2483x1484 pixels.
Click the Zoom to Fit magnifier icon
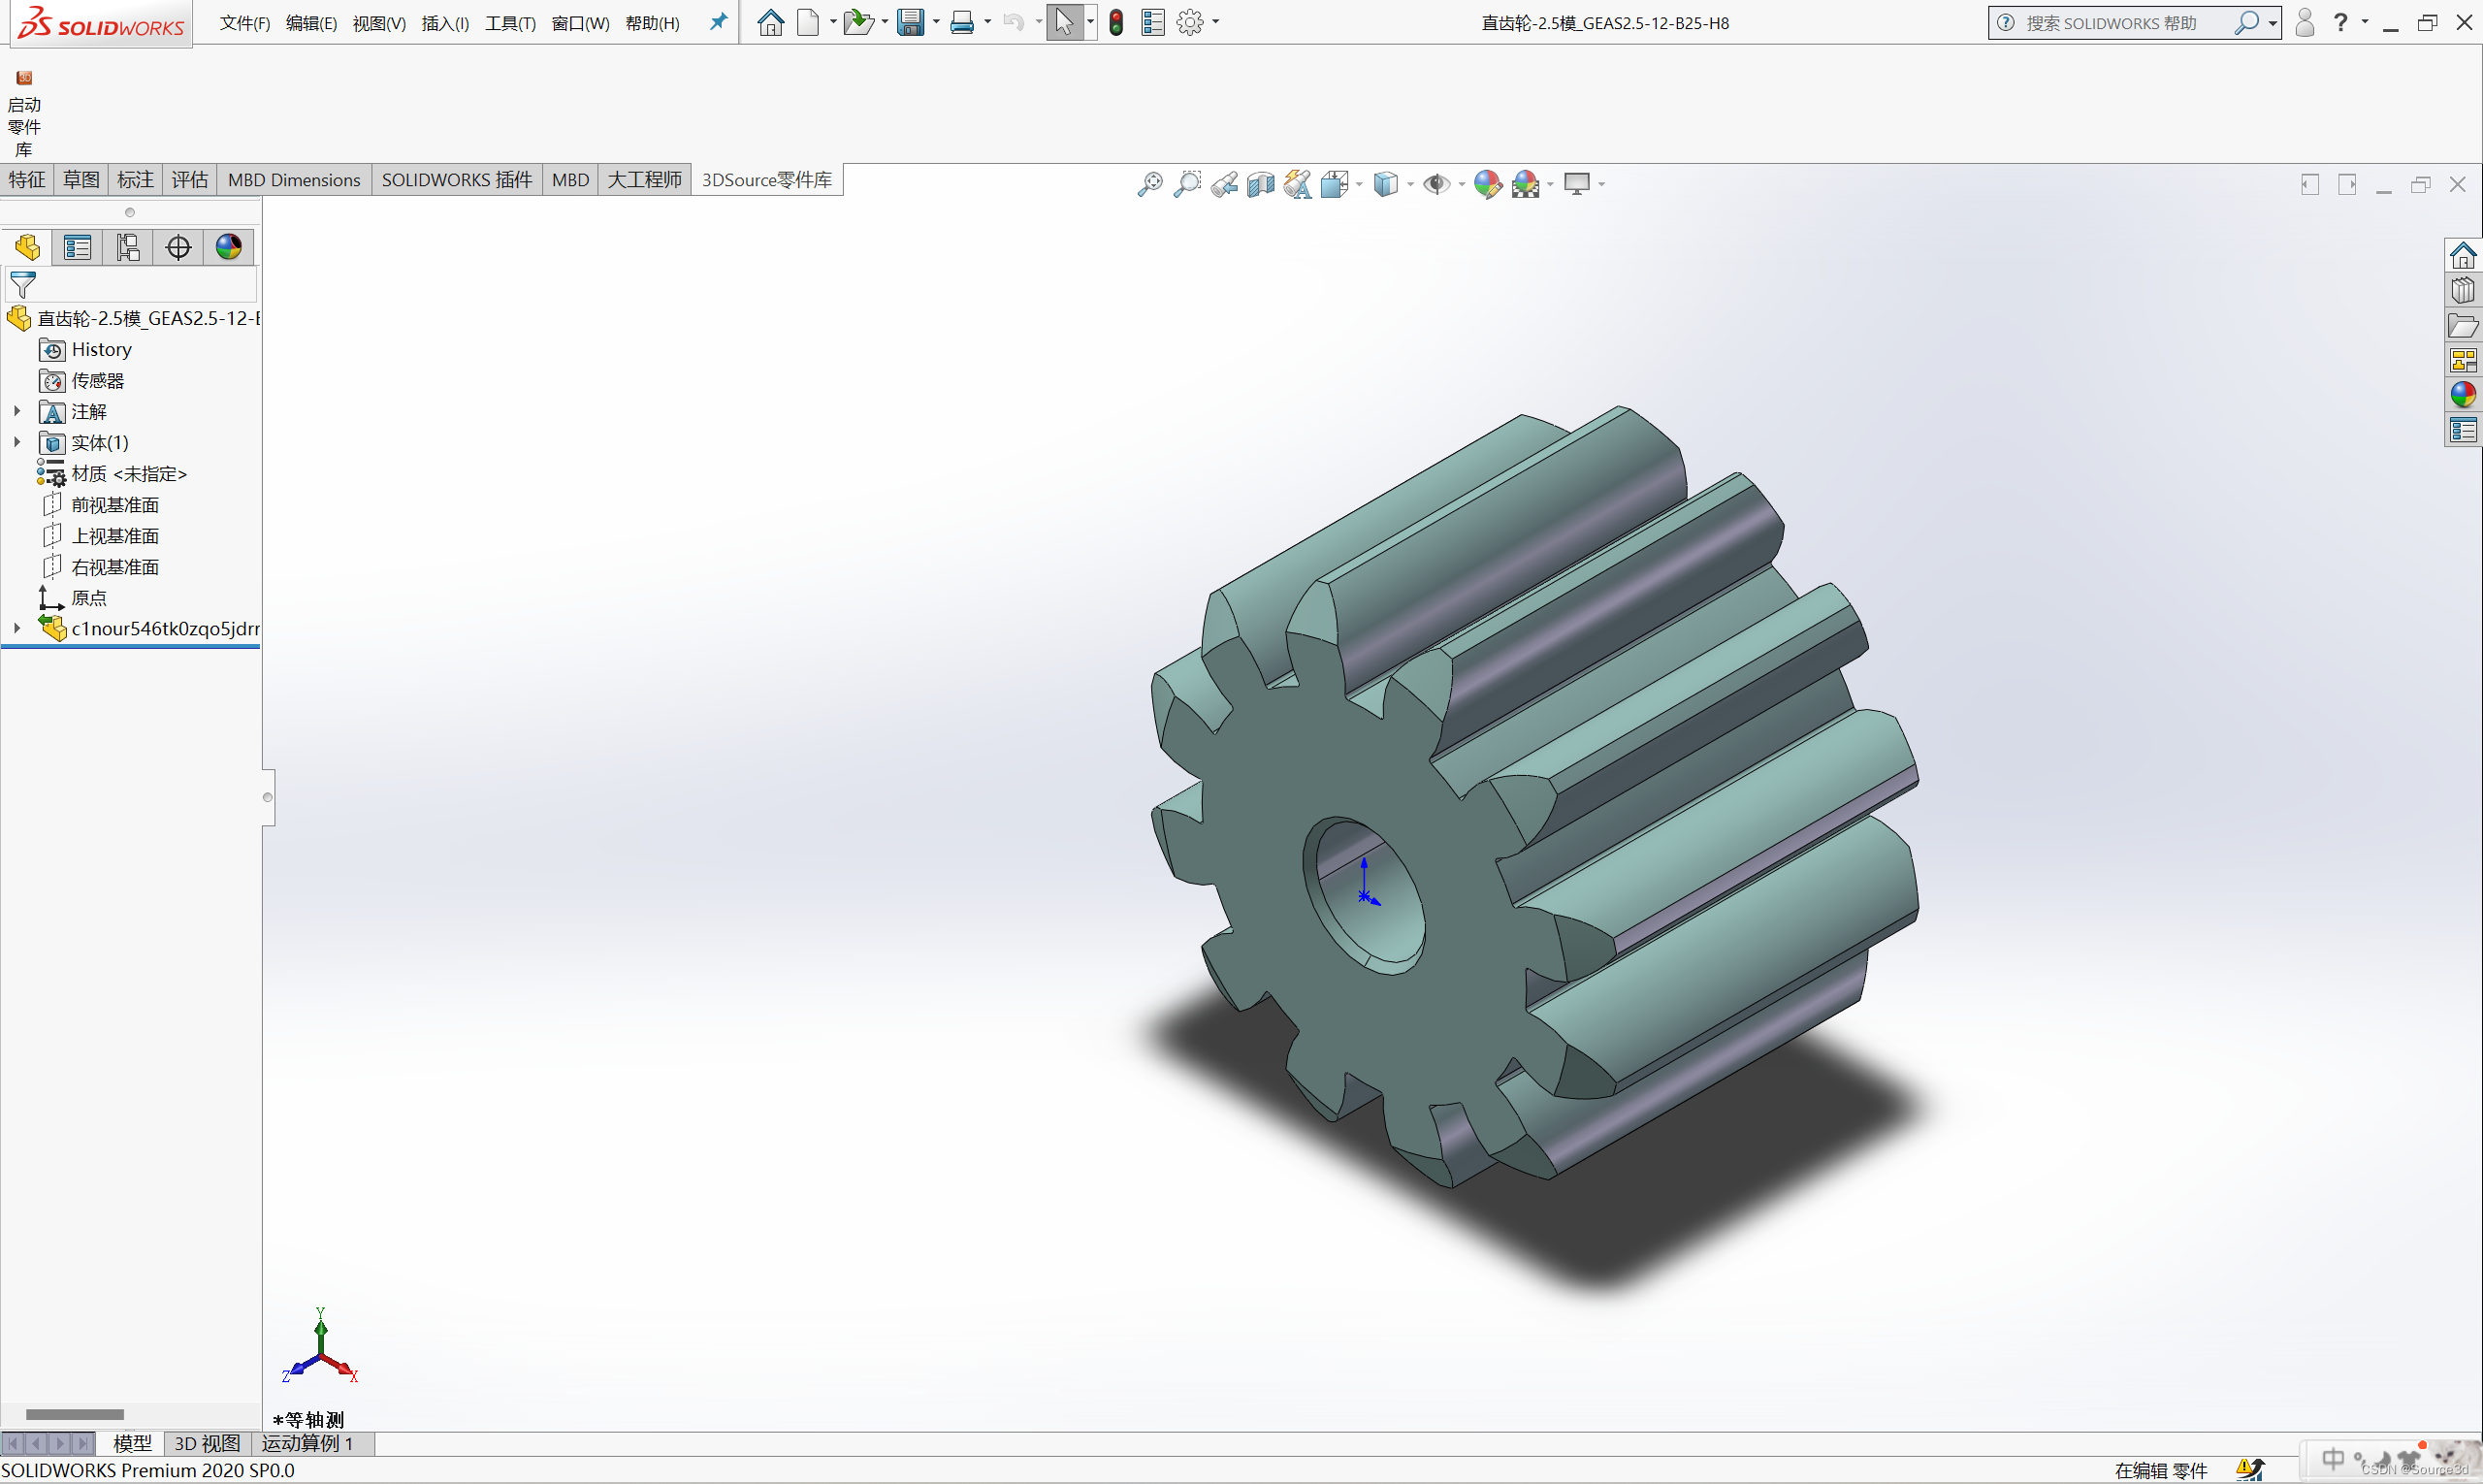[1150, 184]
